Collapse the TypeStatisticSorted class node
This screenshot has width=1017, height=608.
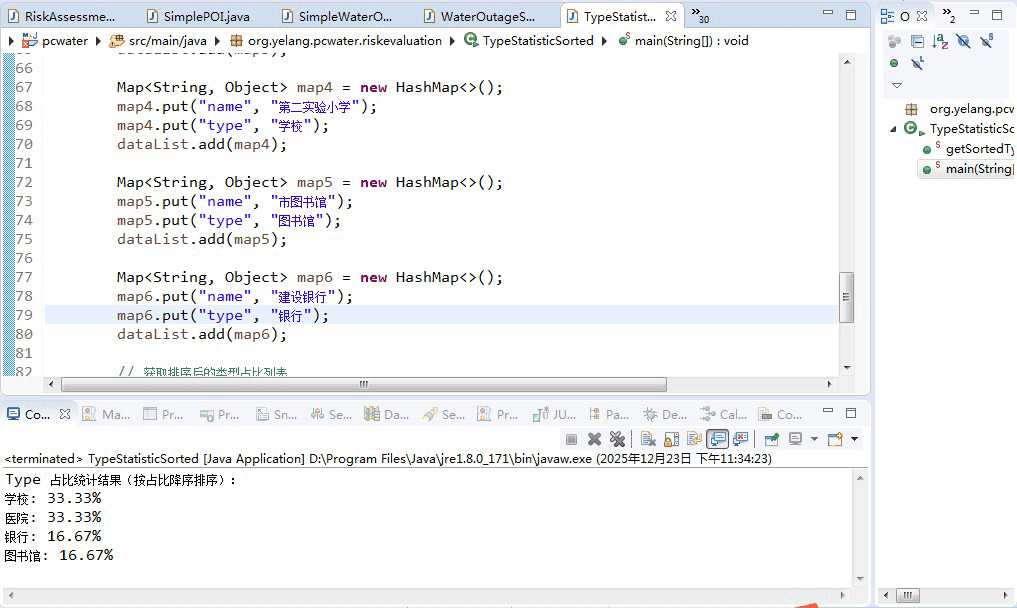(x=893, y=129)
